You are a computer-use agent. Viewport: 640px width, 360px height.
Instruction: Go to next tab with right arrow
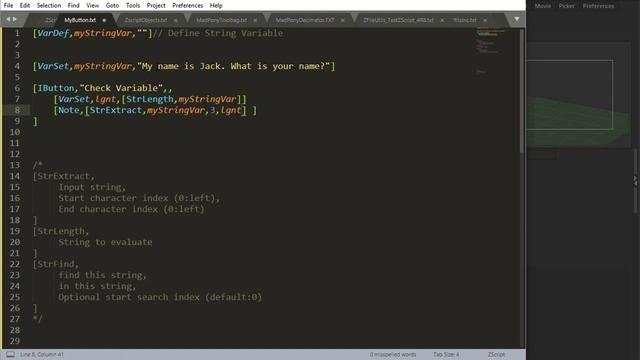(15, 19)
